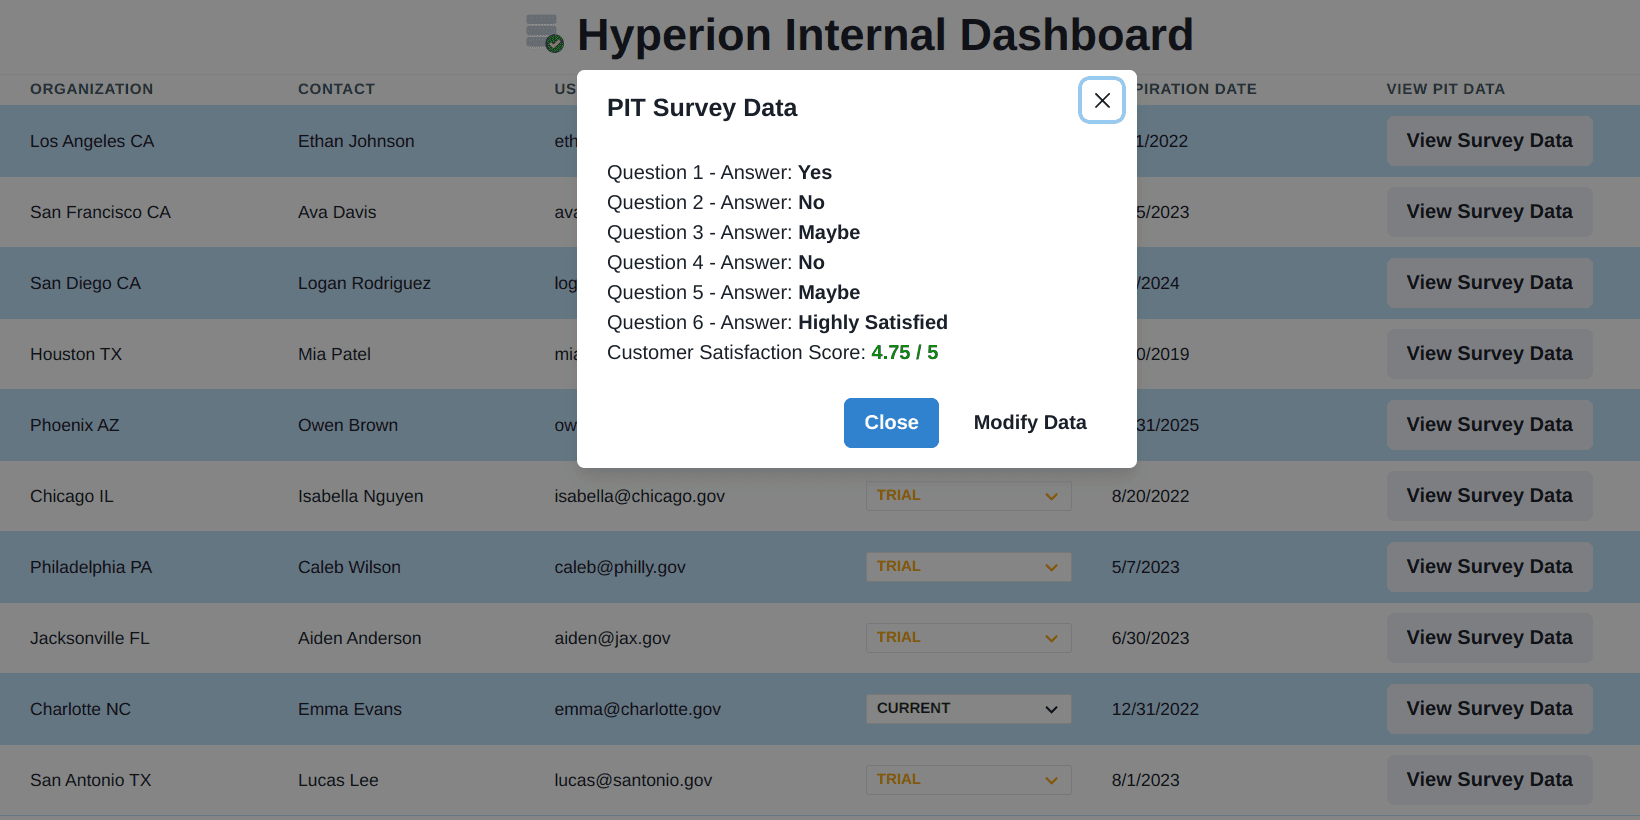Screen dimensions: 1640x820
Task: Click the Jacksonville FL organization cell
Action: (x=89, y=638)
